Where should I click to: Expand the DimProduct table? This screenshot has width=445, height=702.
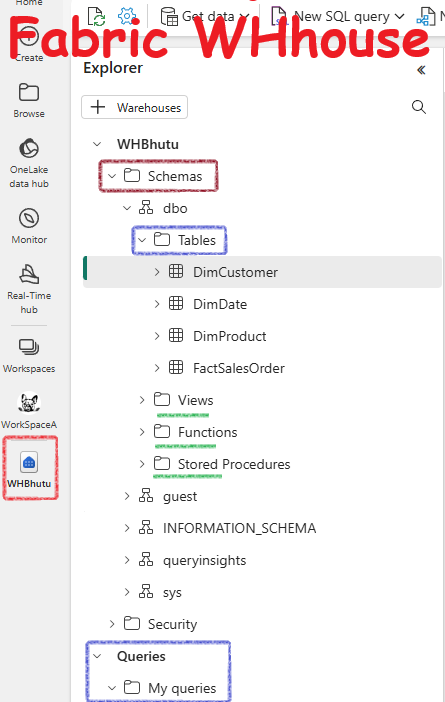157,336
